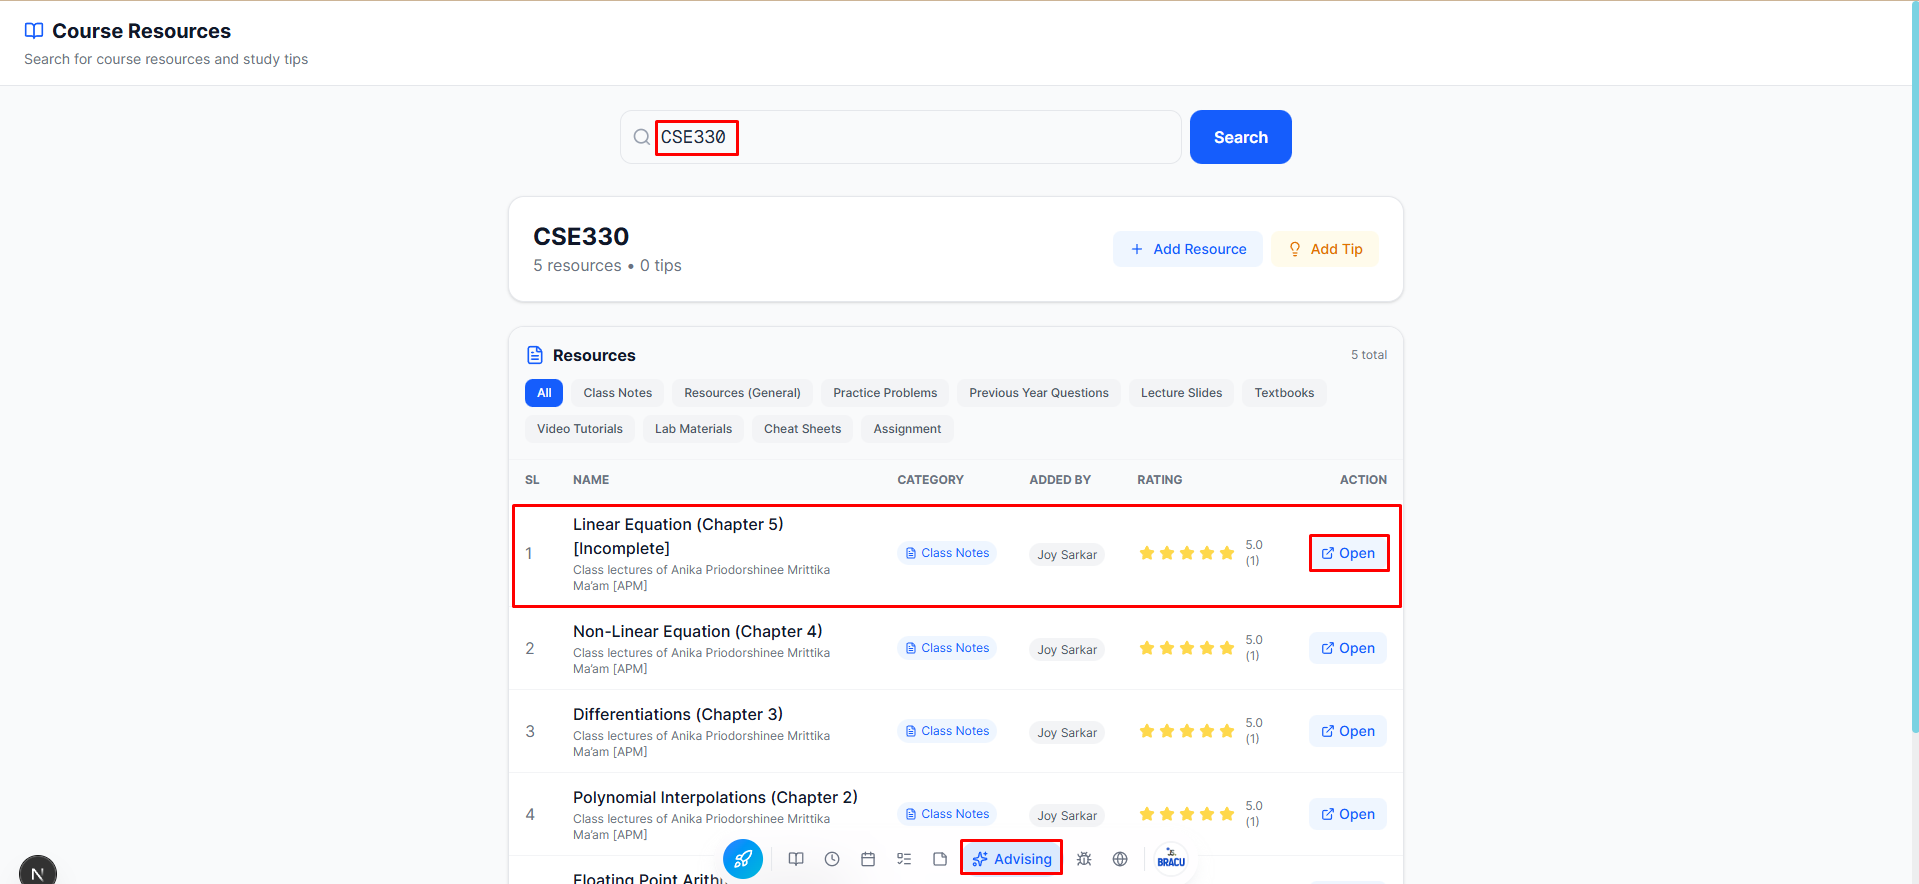The image size is (1919, 884).
Task: Click the NAME column header
Action: point(591,480)
